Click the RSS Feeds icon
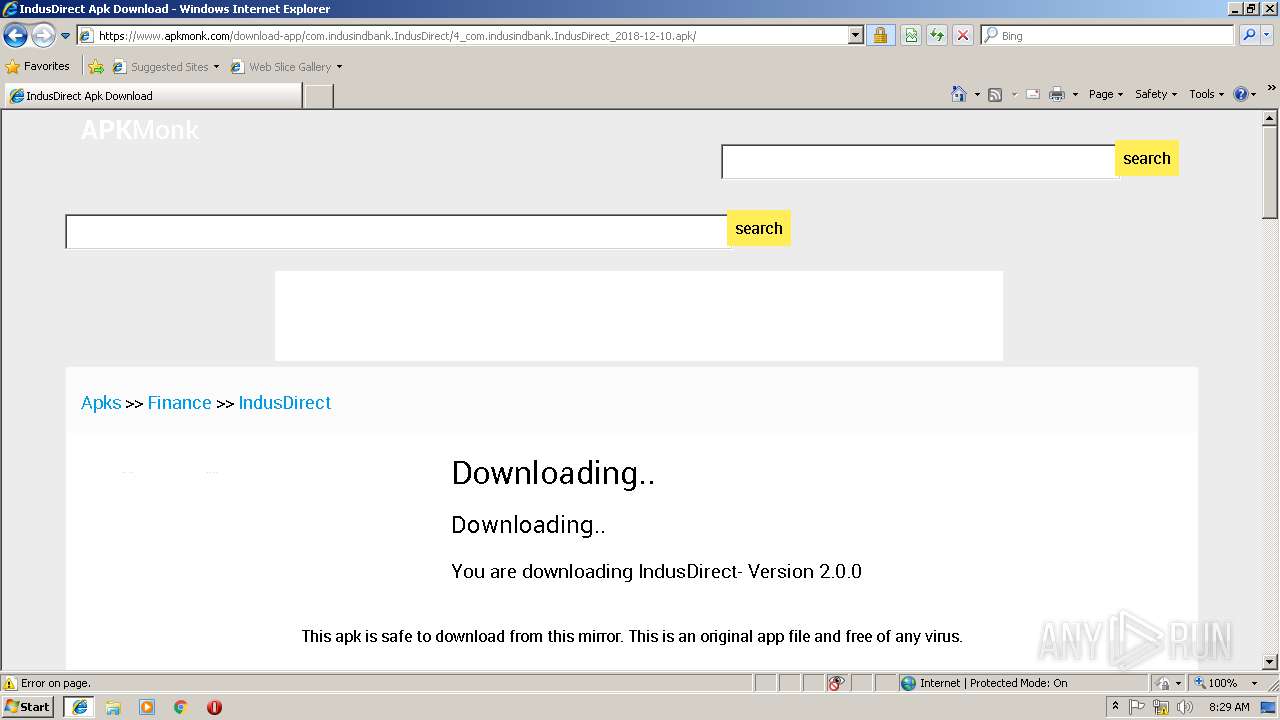The width and height of the screenshot is (1280, 720). 995,94
